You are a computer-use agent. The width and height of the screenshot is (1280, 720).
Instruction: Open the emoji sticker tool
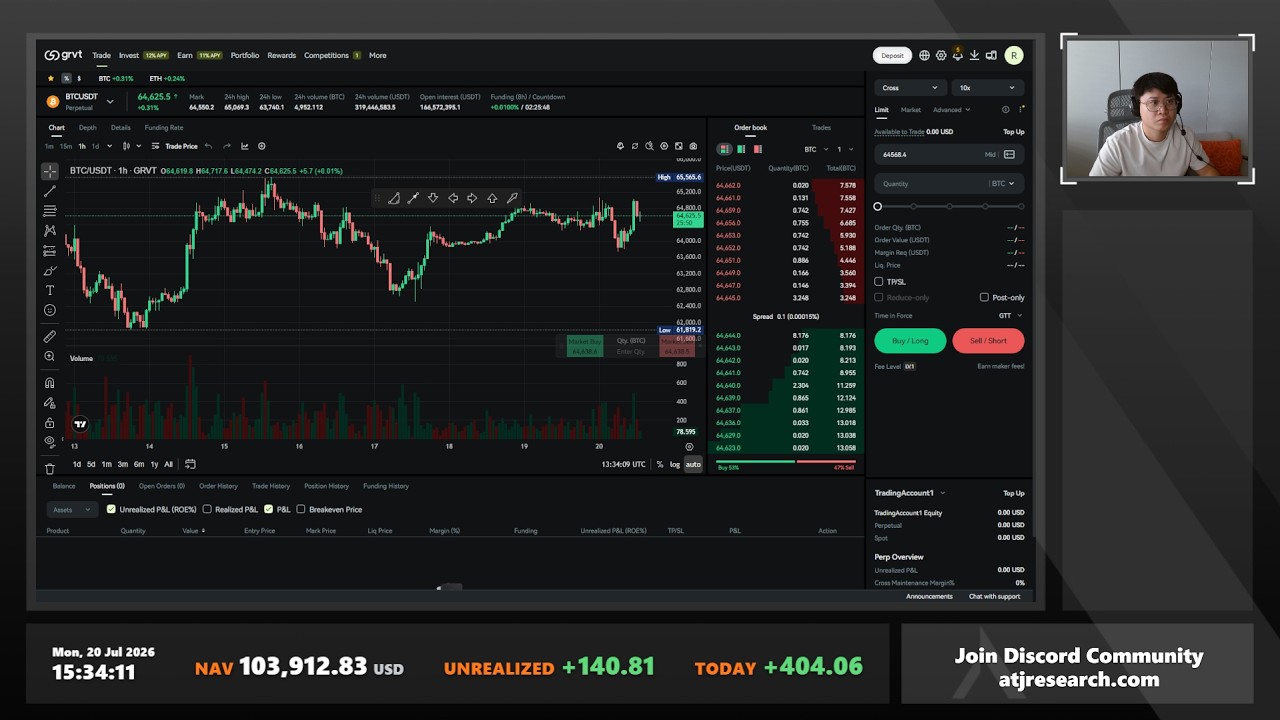pos(49,310)
